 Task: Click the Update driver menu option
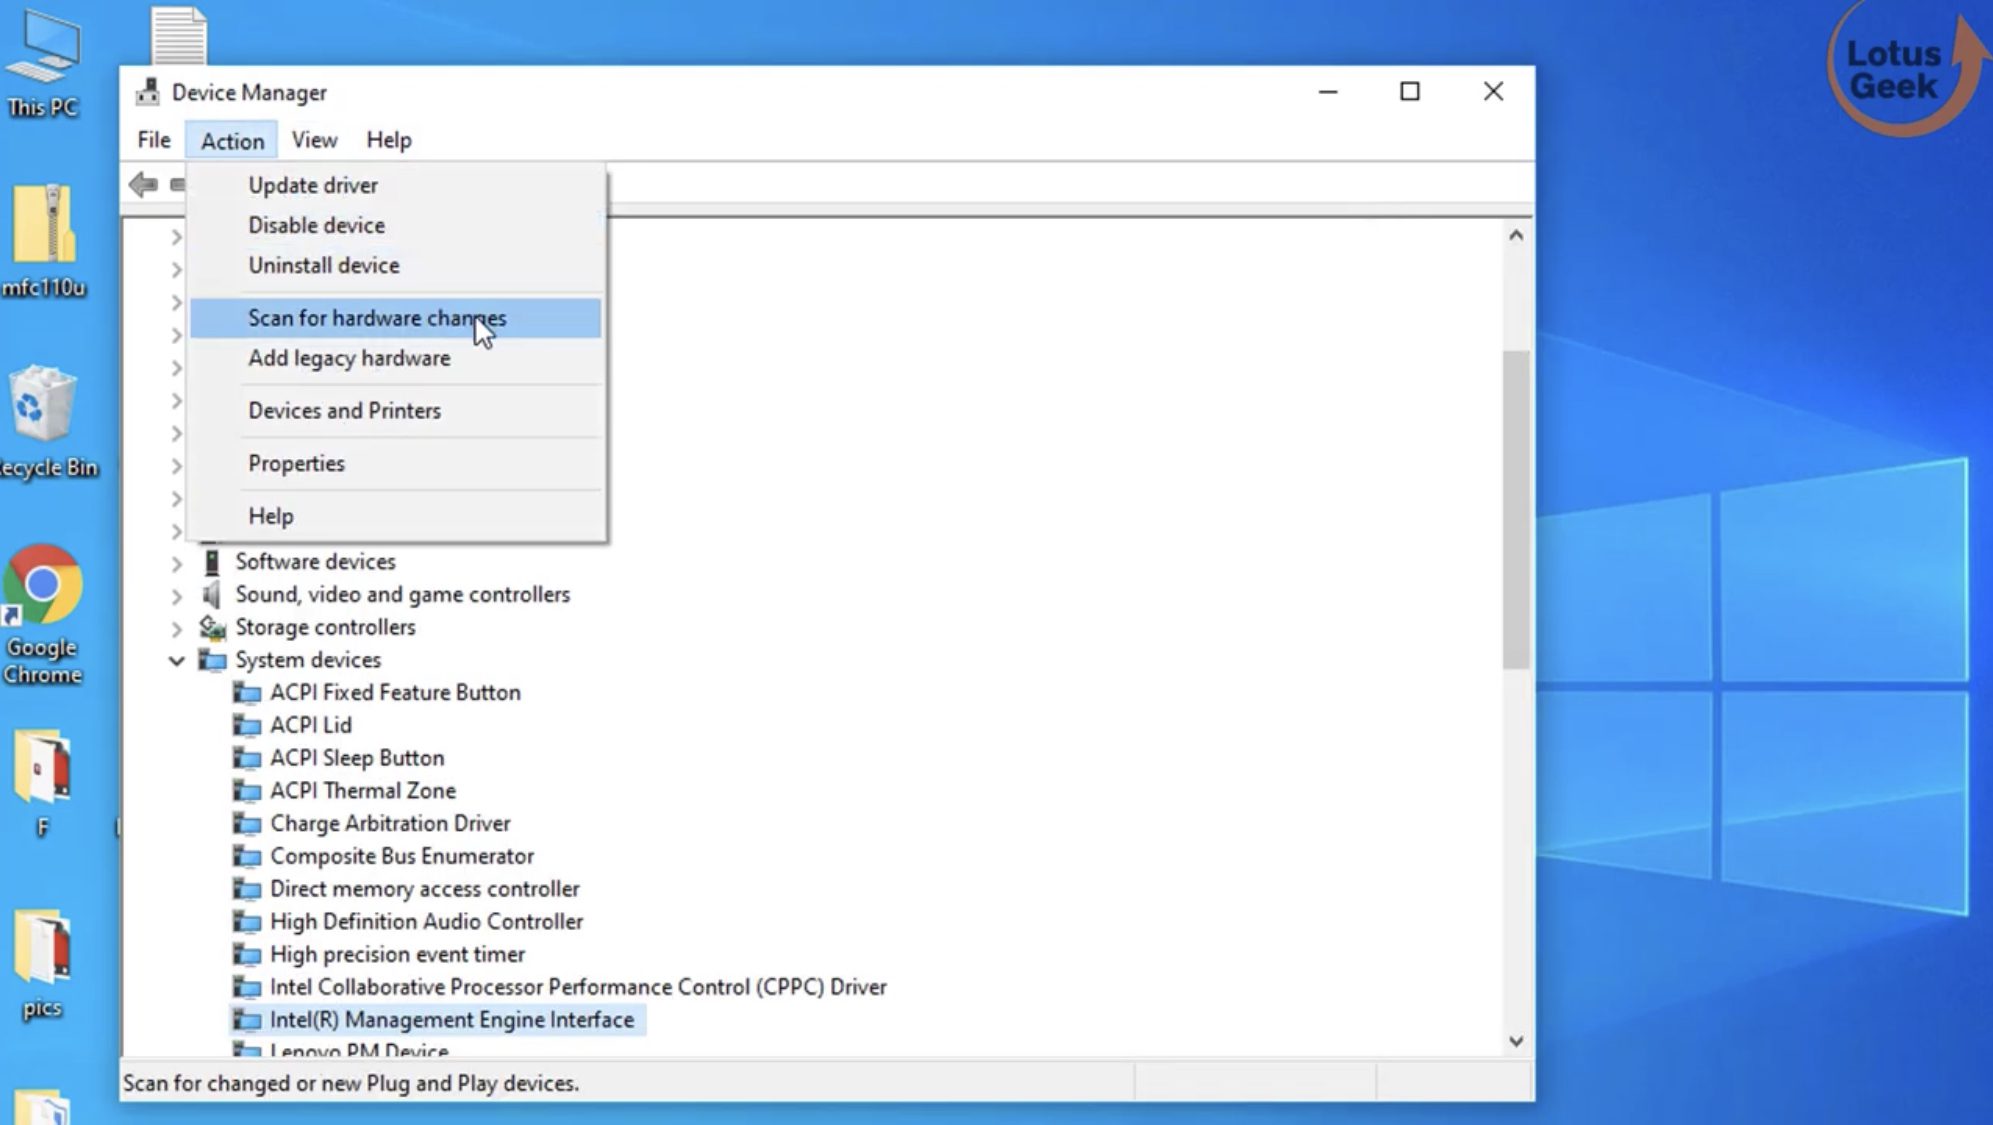click(x=312, y=185)
